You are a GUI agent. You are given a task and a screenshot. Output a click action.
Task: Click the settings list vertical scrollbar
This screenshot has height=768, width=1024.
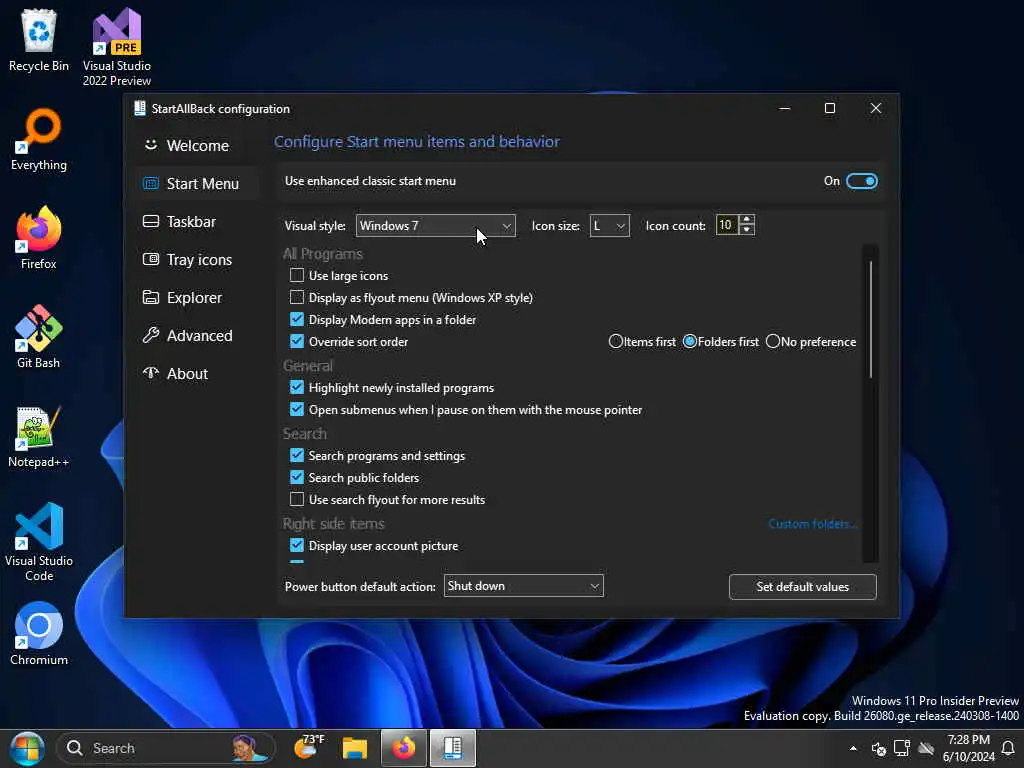[x=871, y=319]
